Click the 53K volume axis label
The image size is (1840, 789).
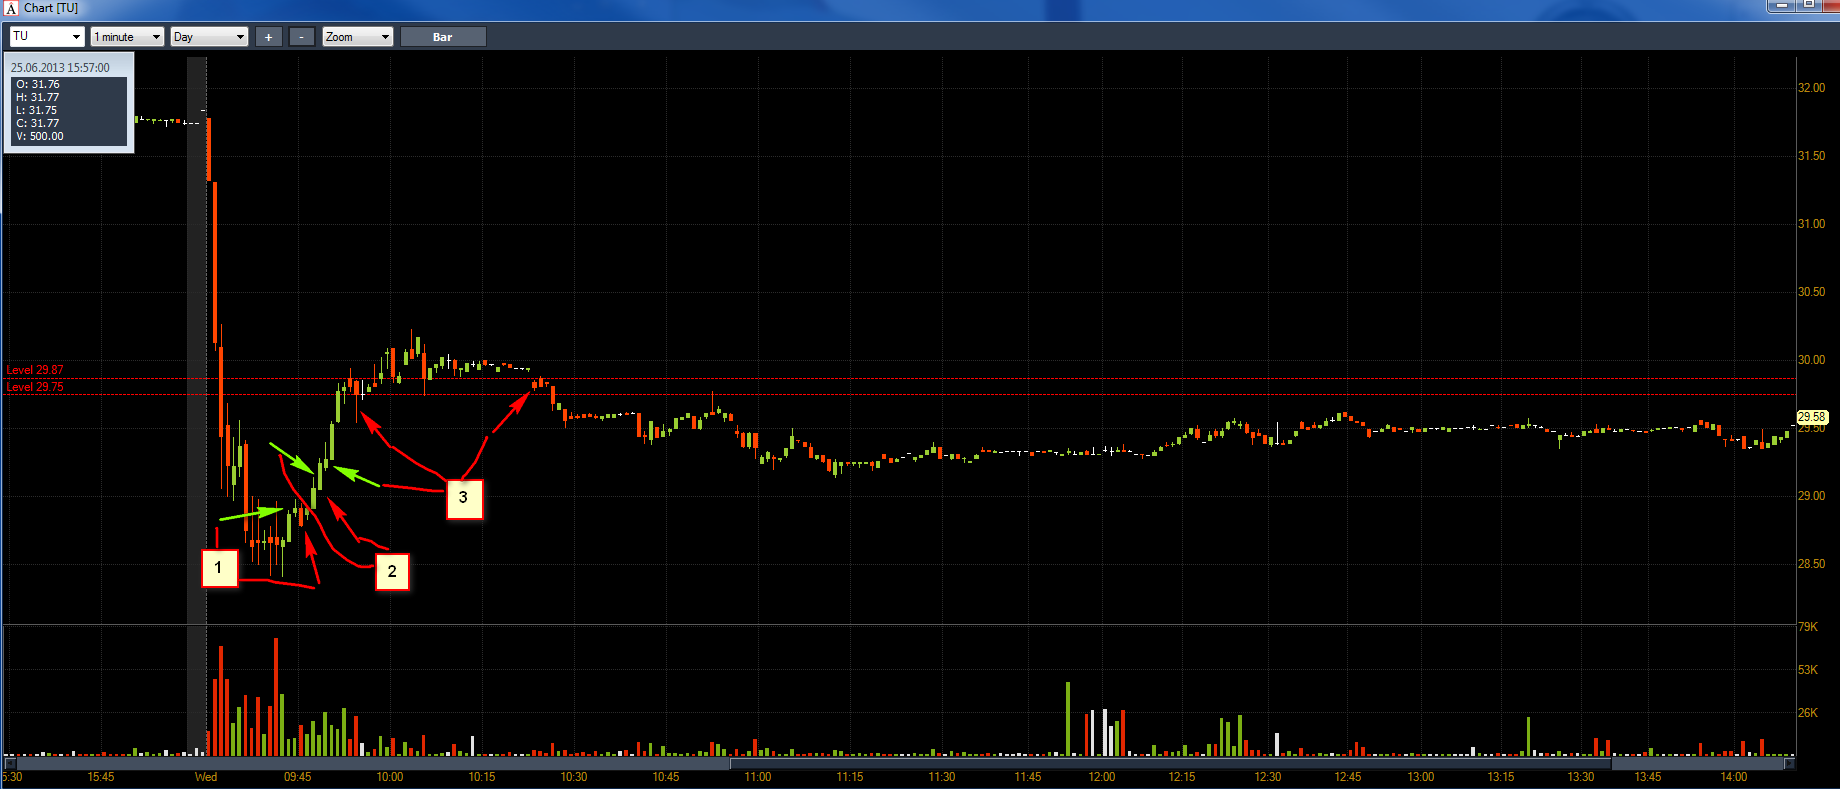point(1808,670)
